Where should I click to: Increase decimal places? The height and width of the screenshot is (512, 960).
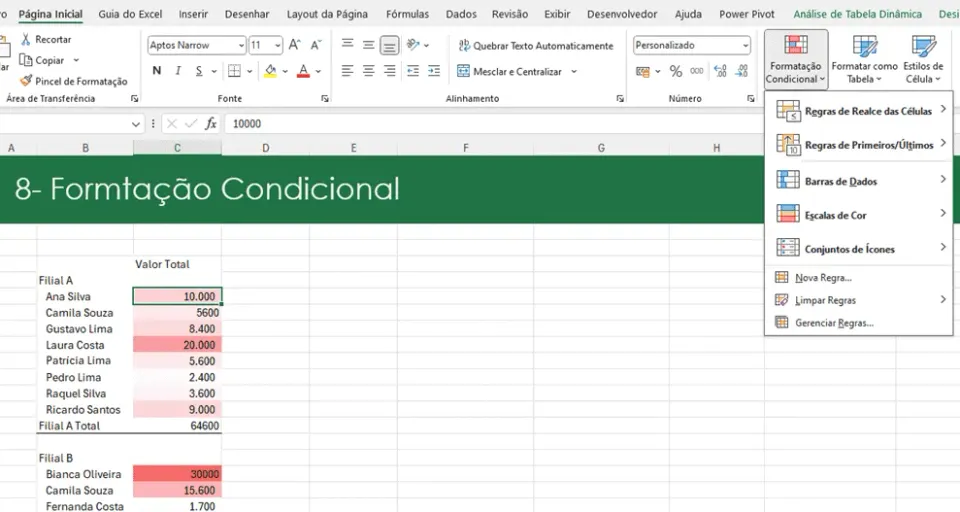tap(721, 71)
